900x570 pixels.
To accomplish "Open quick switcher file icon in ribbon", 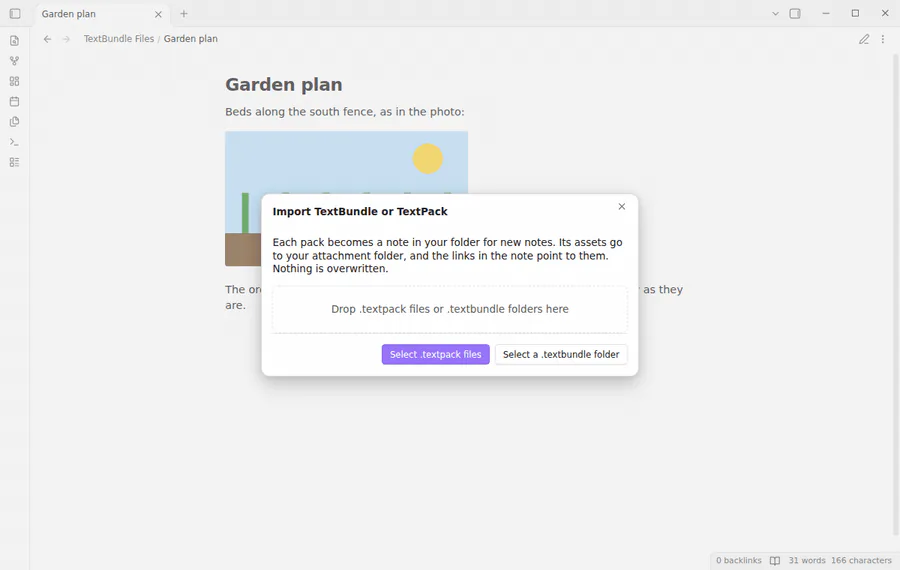I will 14,41.
